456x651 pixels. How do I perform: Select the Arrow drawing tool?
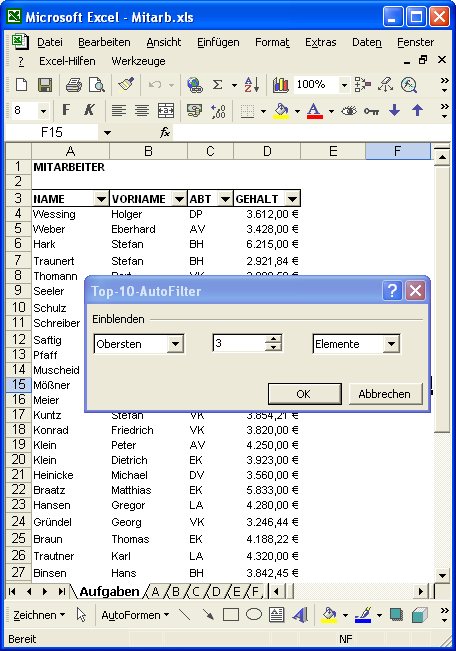[x=207, y=614]
